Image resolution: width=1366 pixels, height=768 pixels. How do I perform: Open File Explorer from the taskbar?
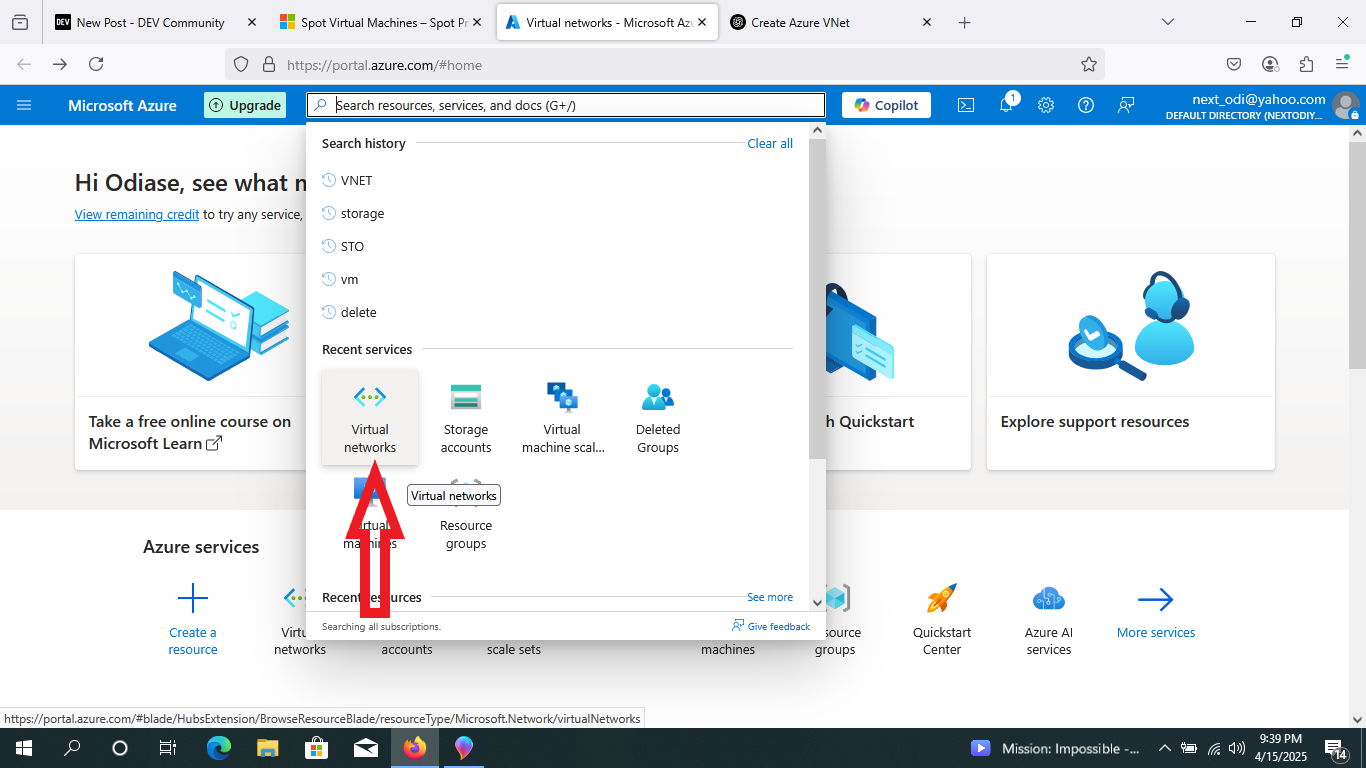click(267, 748)
